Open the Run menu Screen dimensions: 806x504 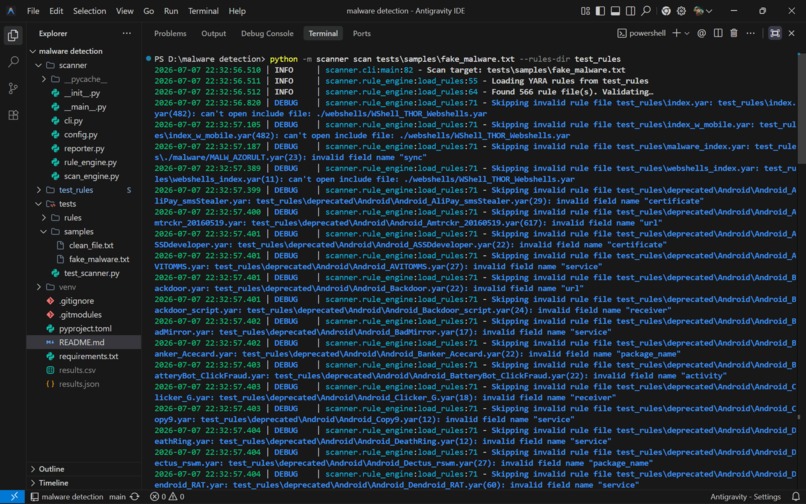(171, 11)
